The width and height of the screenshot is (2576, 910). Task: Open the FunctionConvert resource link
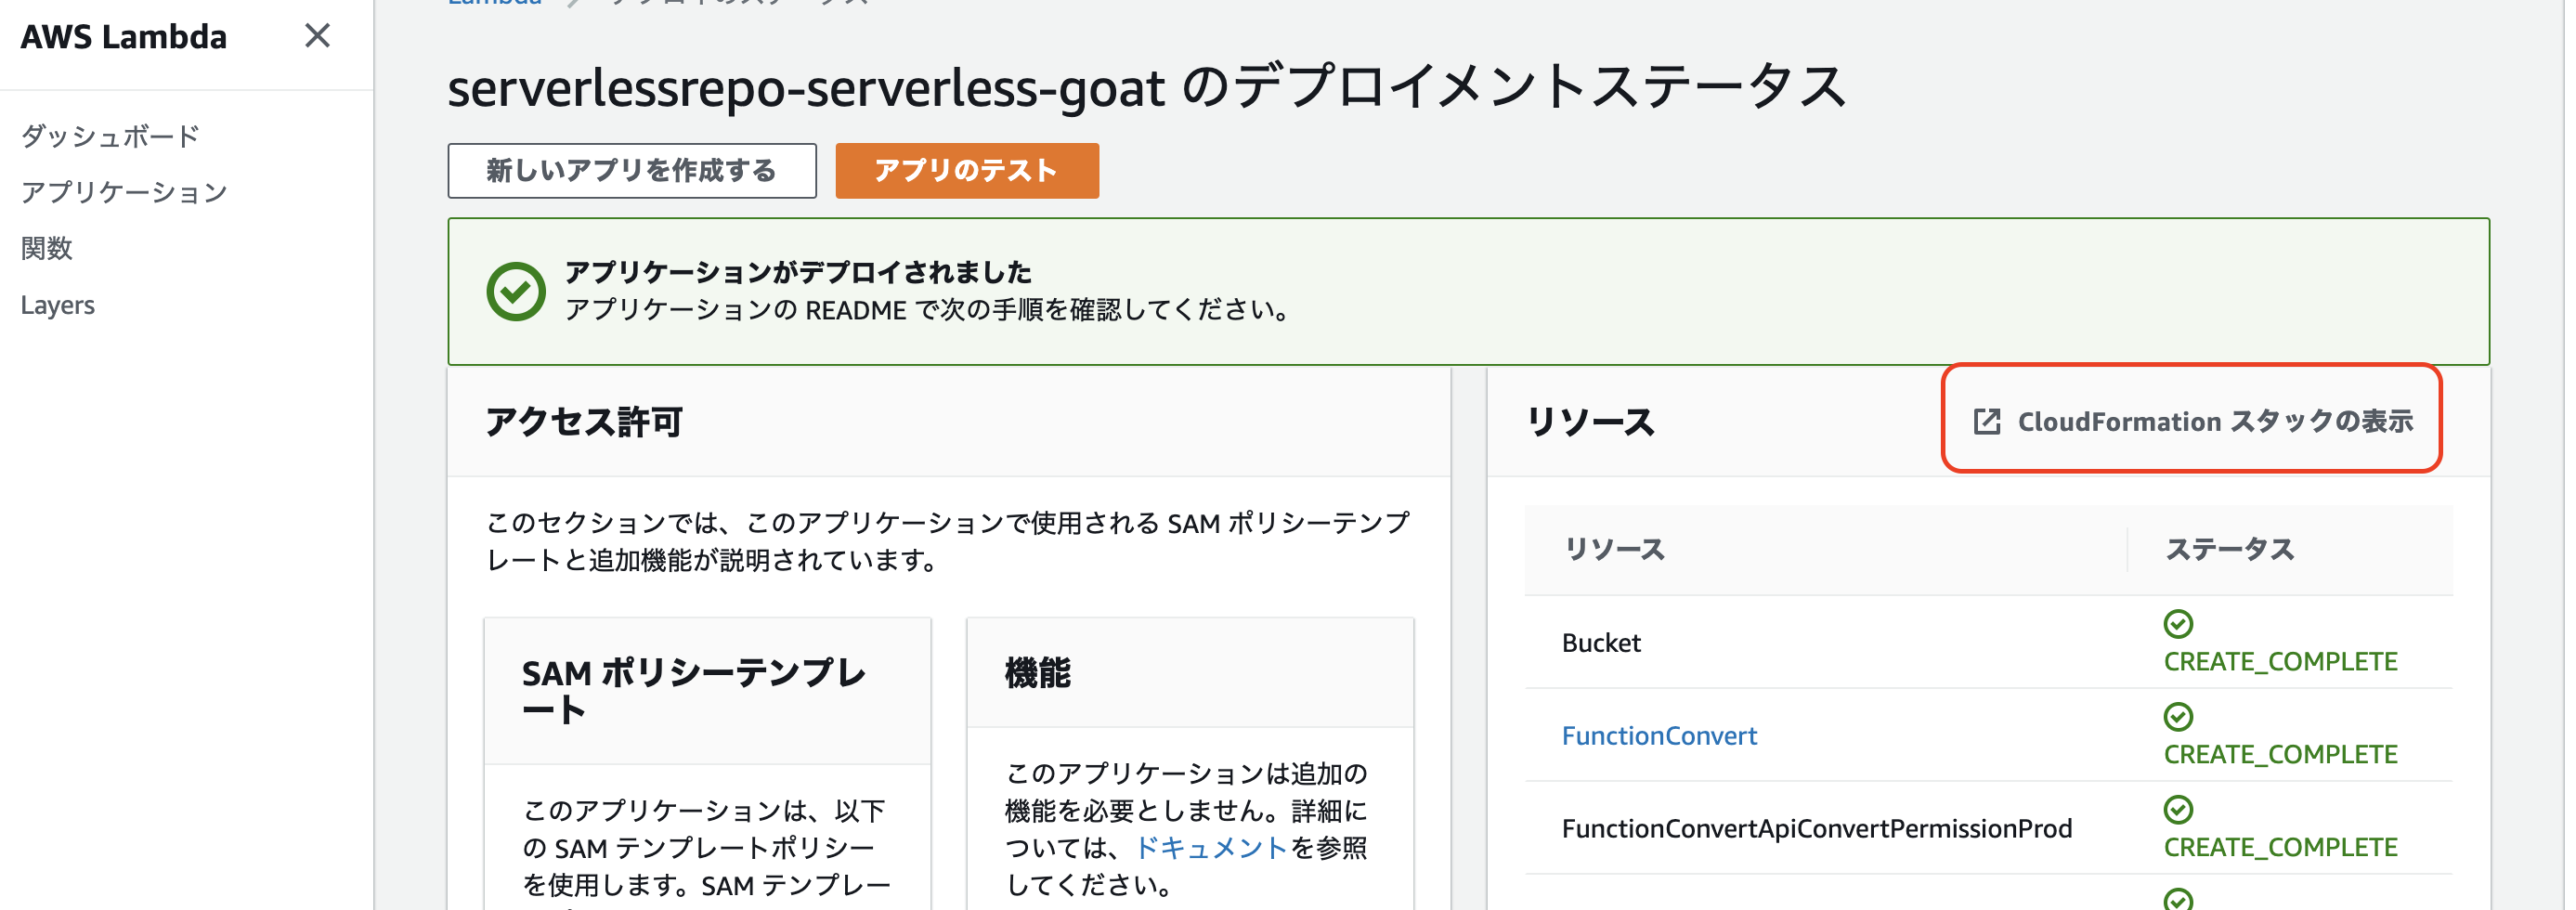pos(1659,736)
